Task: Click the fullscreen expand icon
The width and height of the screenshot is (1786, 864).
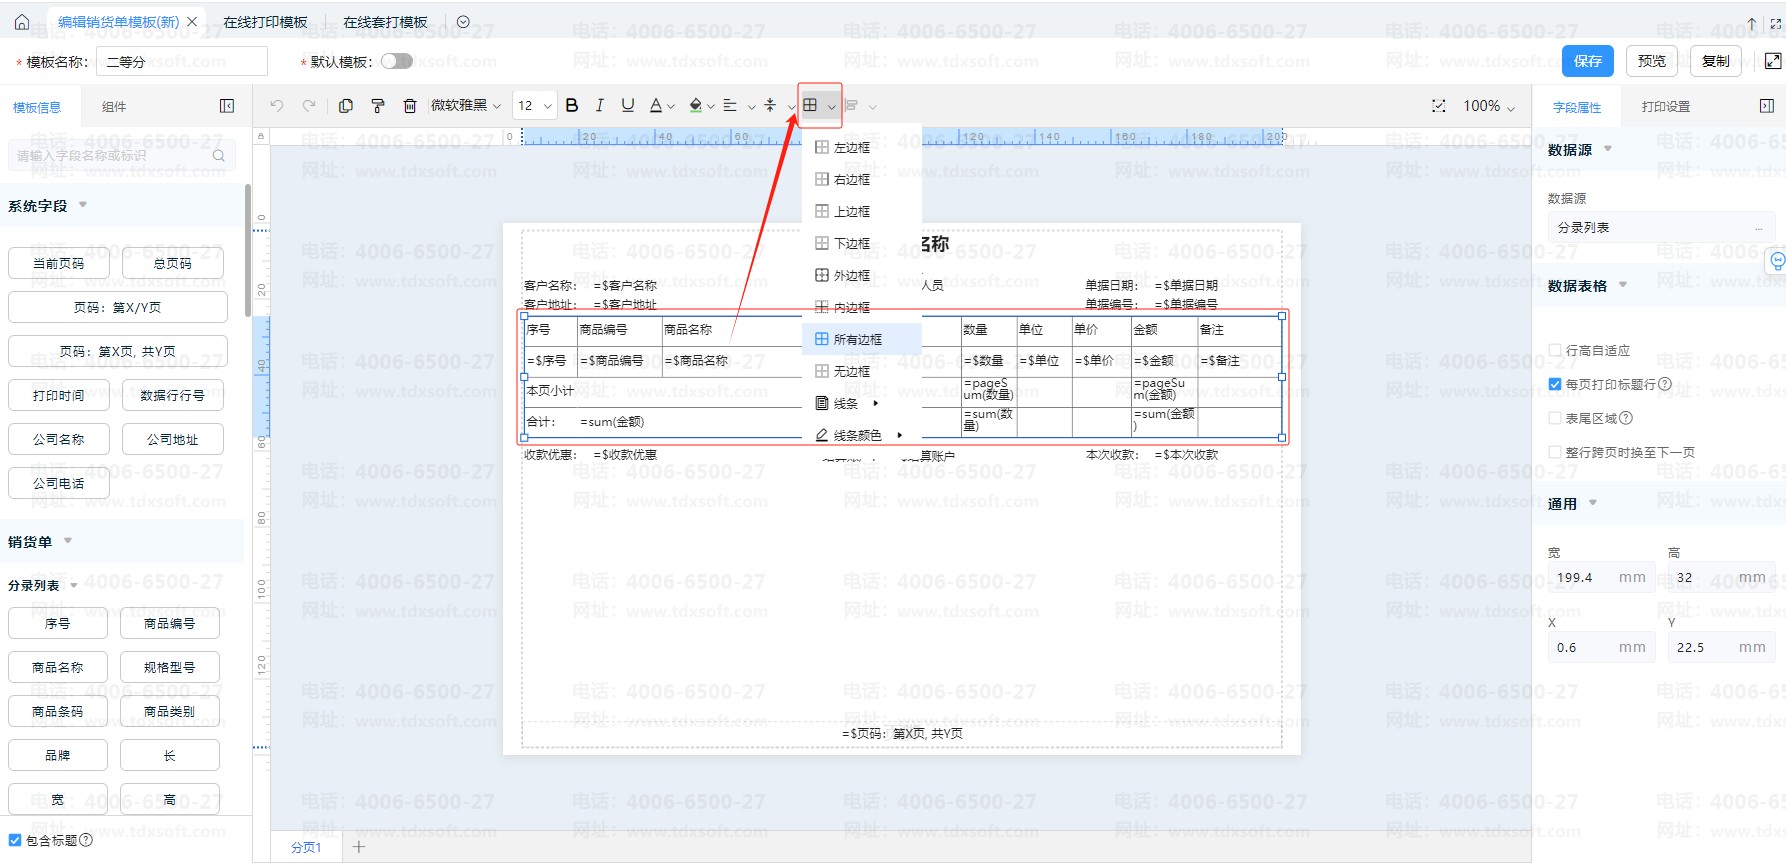Action: (x=1772, y=61)
